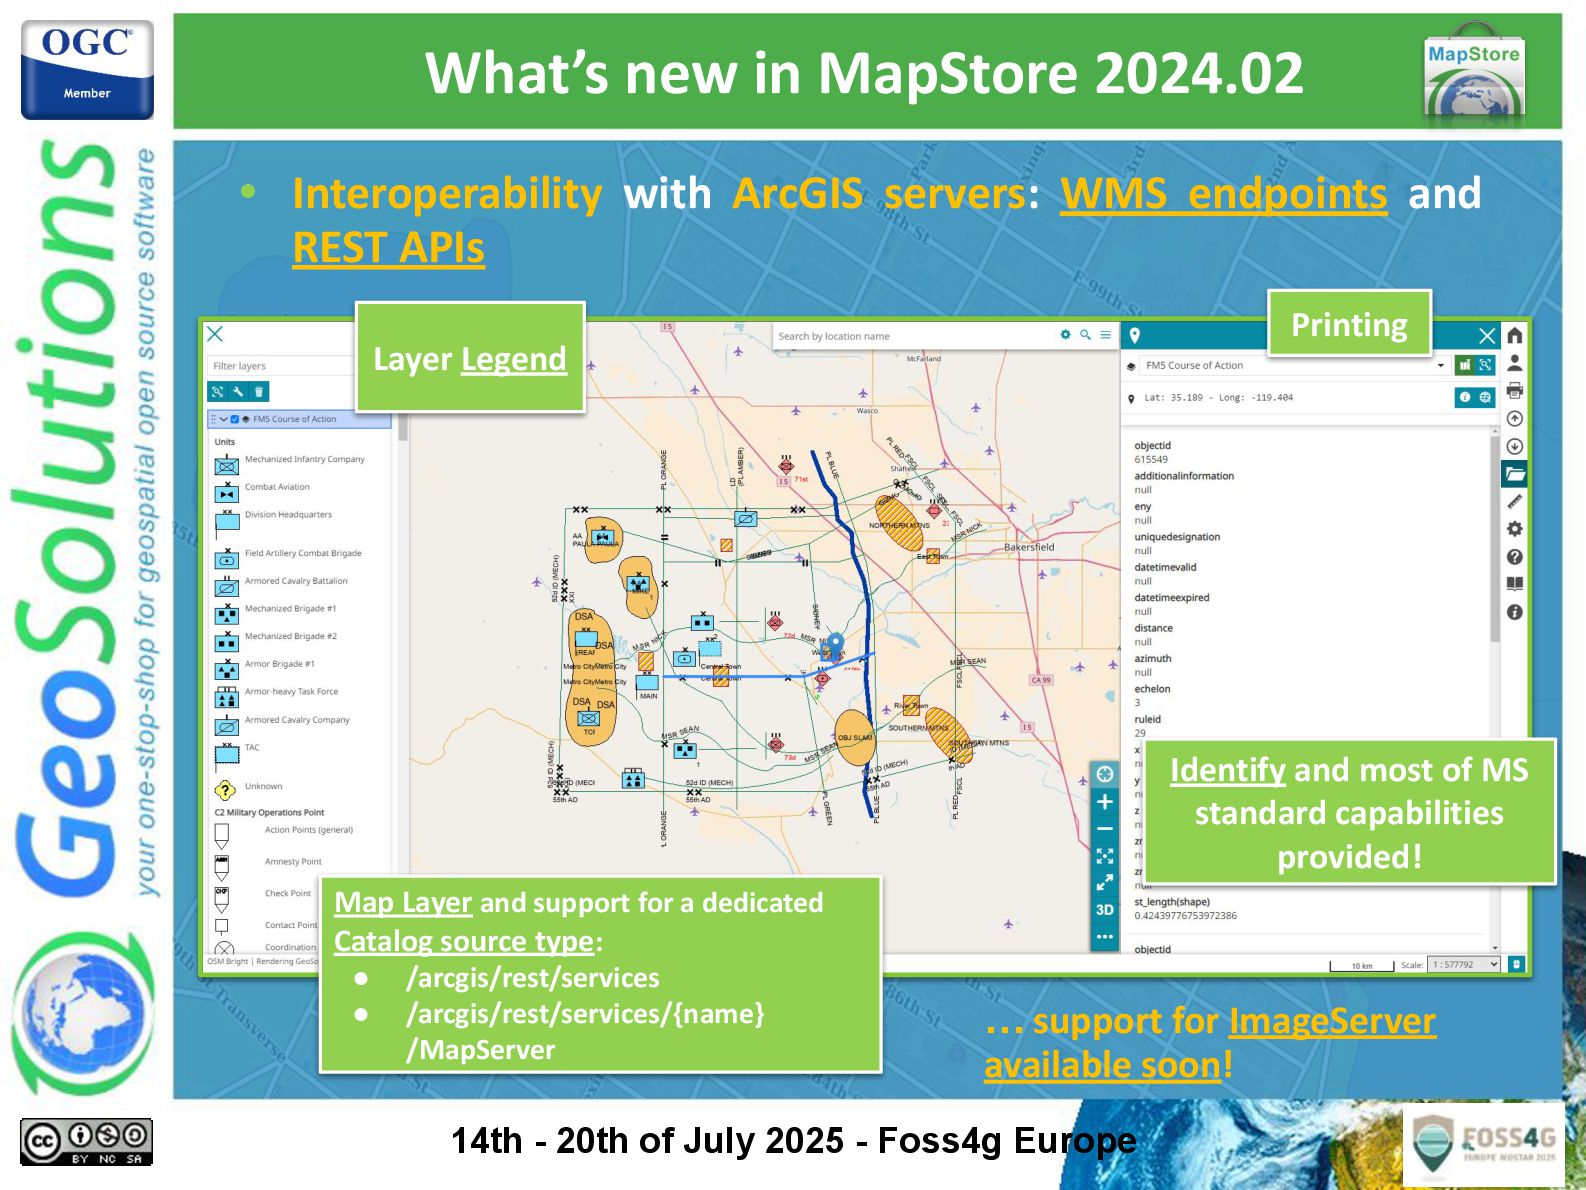Open the Scale 1:577792 dropdown
Image resolution: width=1586 pixels, height=1190 pixels.
coord(1465,965)
